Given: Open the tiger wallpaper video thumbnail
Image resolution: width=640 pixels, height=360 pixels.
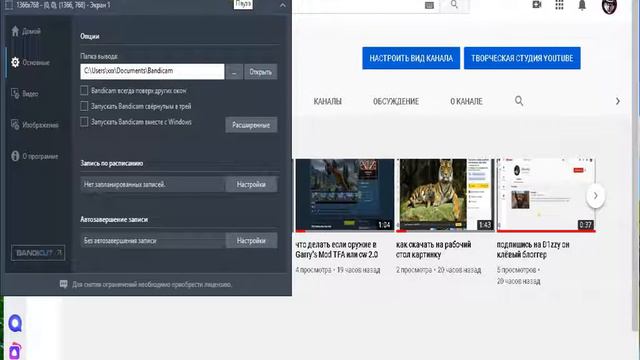Looking at the screenshot, I should point(445,195).
